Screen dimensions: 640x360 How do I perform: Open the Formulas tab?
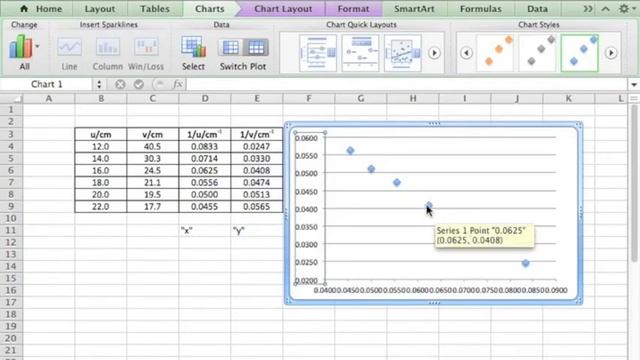click(x=480, y=9)
